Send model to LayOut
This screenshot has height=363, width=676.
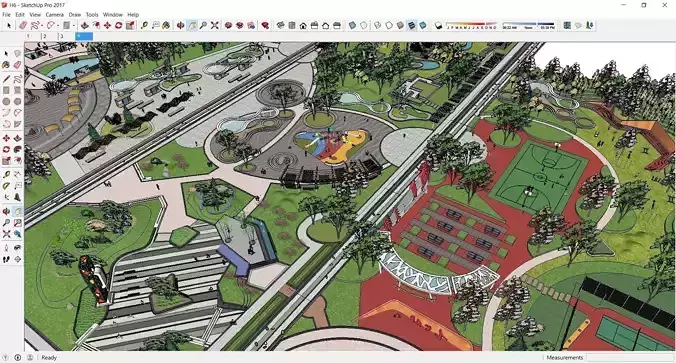click(x=251, y=25)
